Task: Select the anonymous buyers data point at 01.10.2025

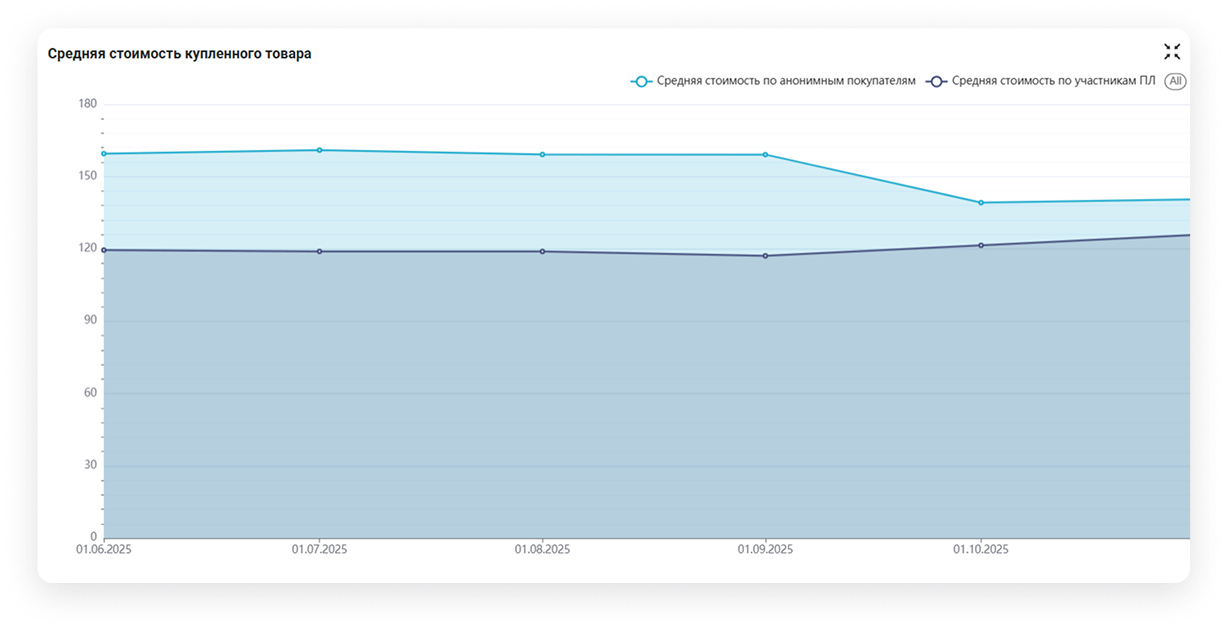Action: coord(981,203)
